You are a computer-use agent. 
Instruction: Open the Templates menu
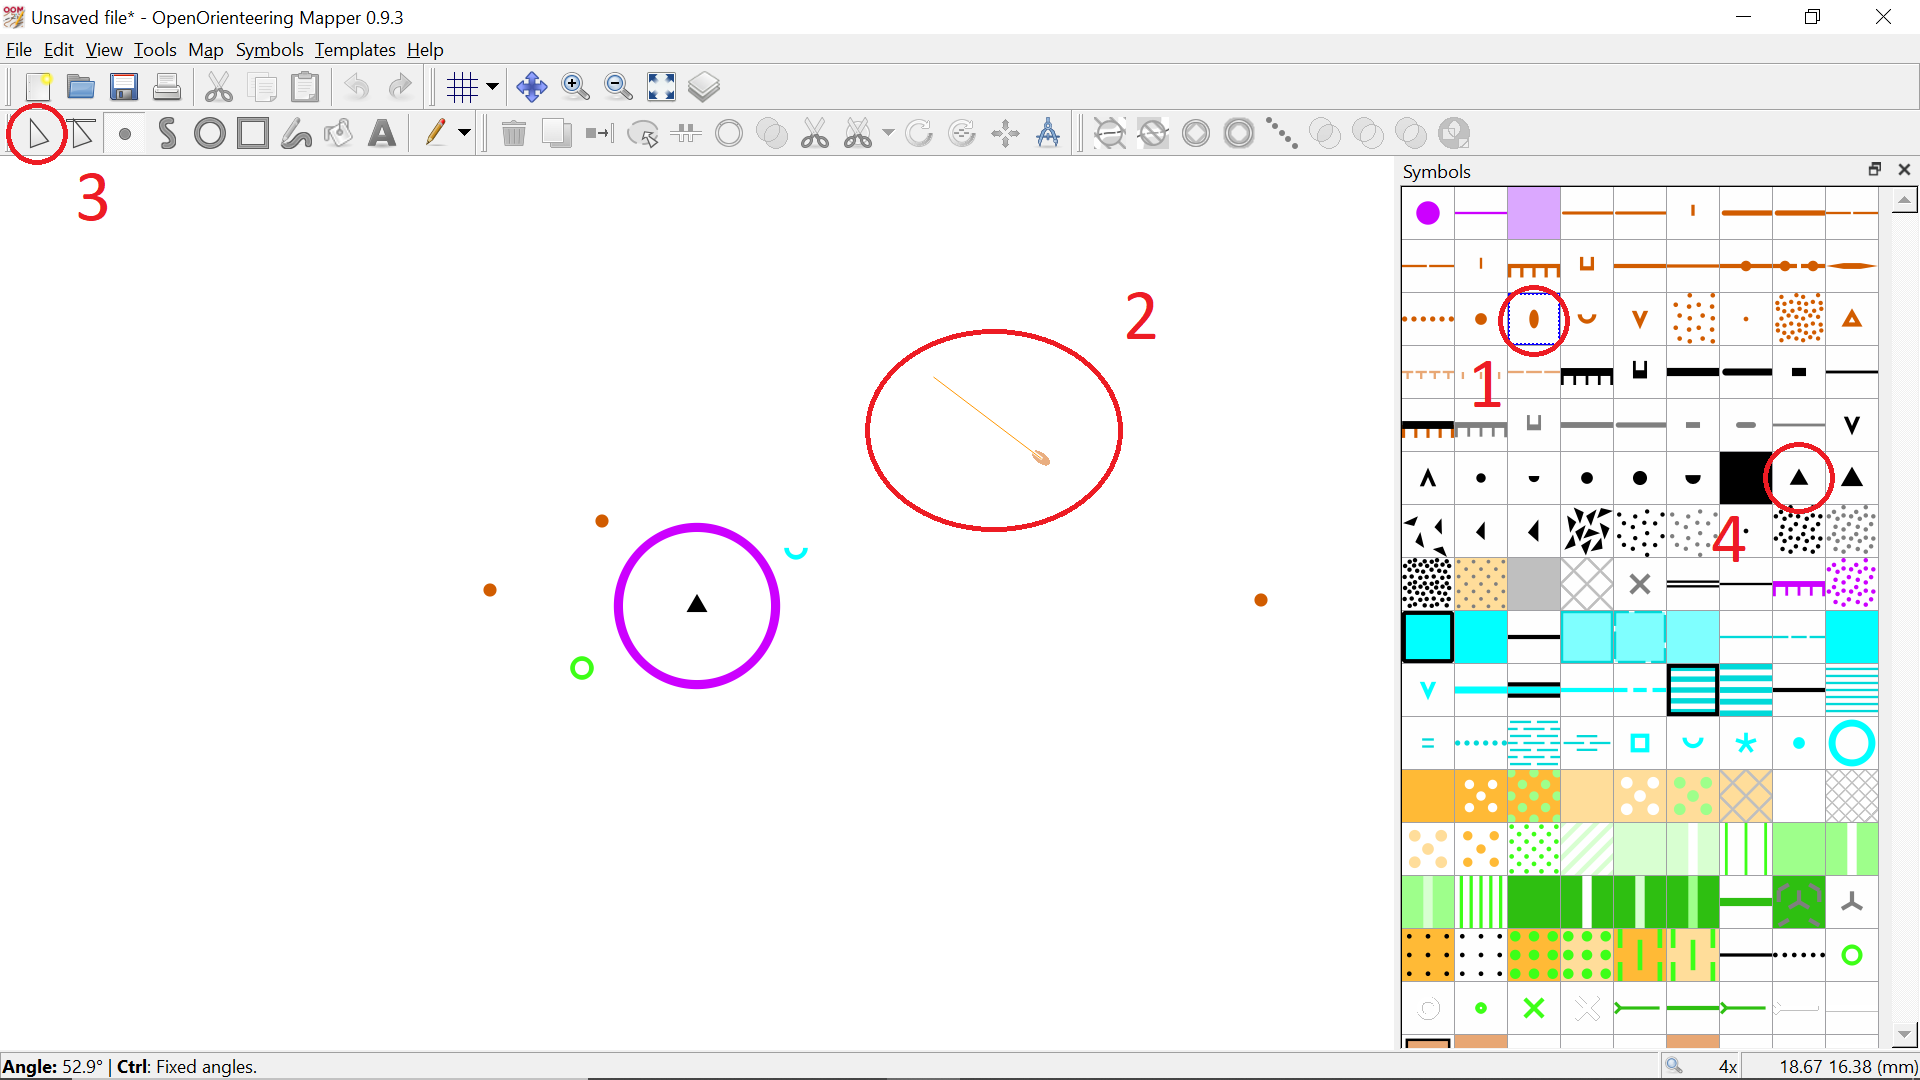pos(355,50)
